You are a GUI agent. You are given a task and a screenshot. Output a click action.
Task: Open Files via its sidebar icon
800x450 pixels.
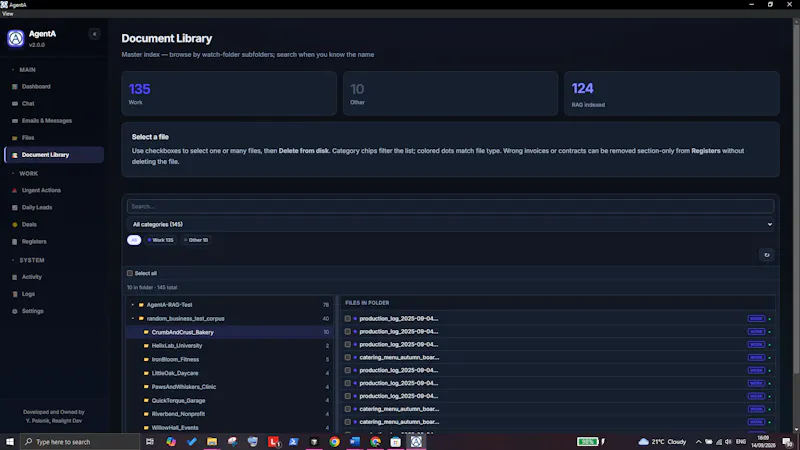pos(15,138)
